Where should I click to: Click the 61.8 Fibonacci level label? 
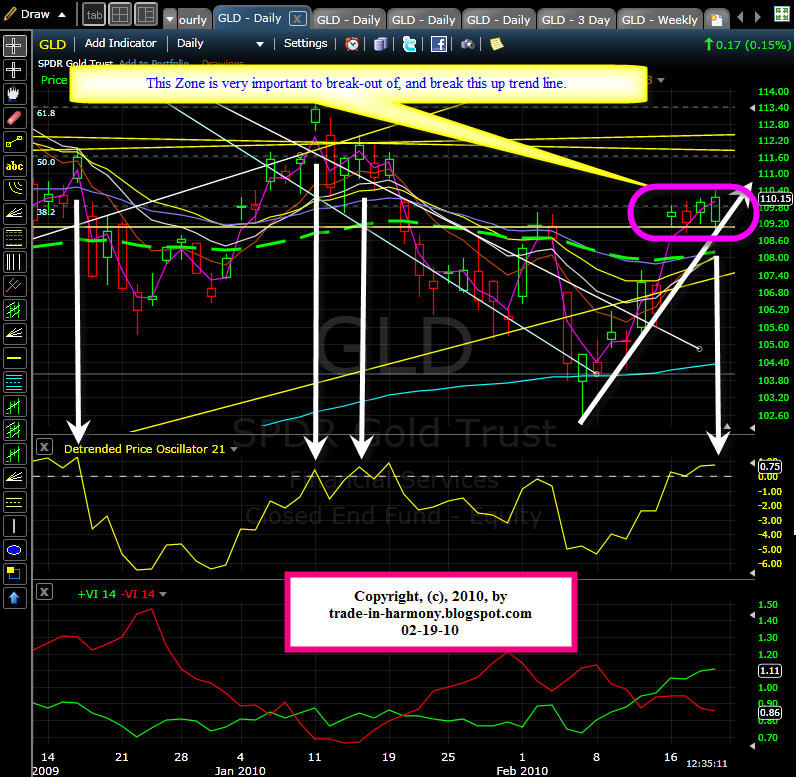click(x=46, y=113)
